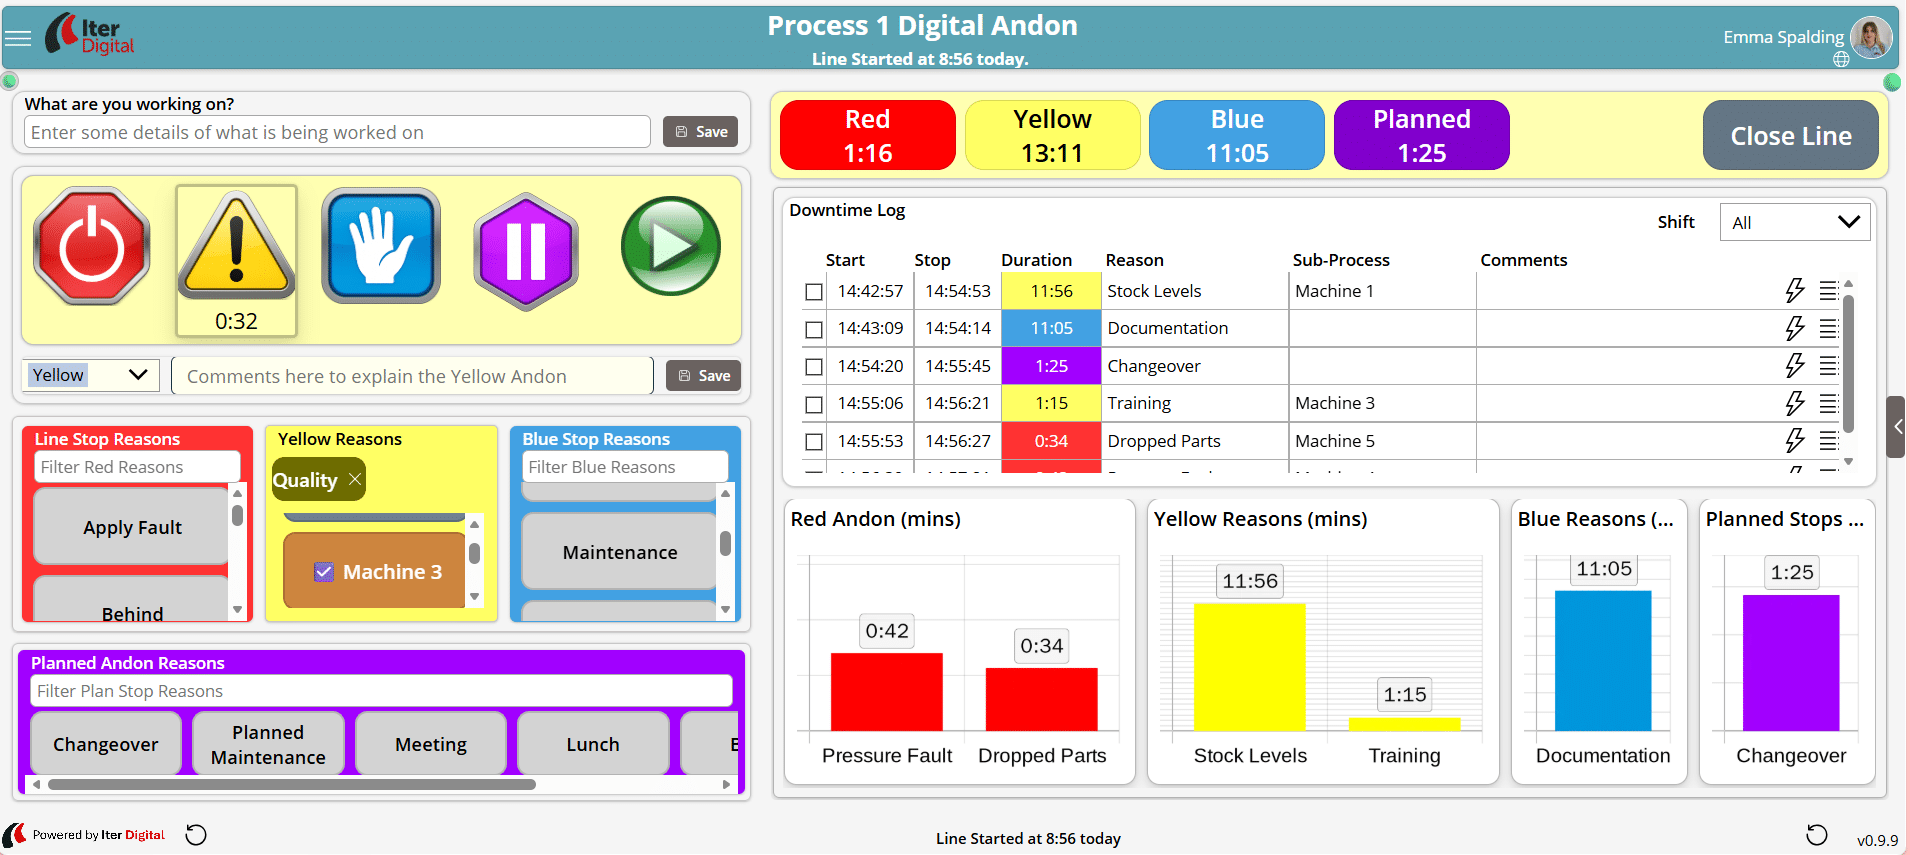Open the Shift dropdown set to All
1910x855 pixels.
point(1794,222)
